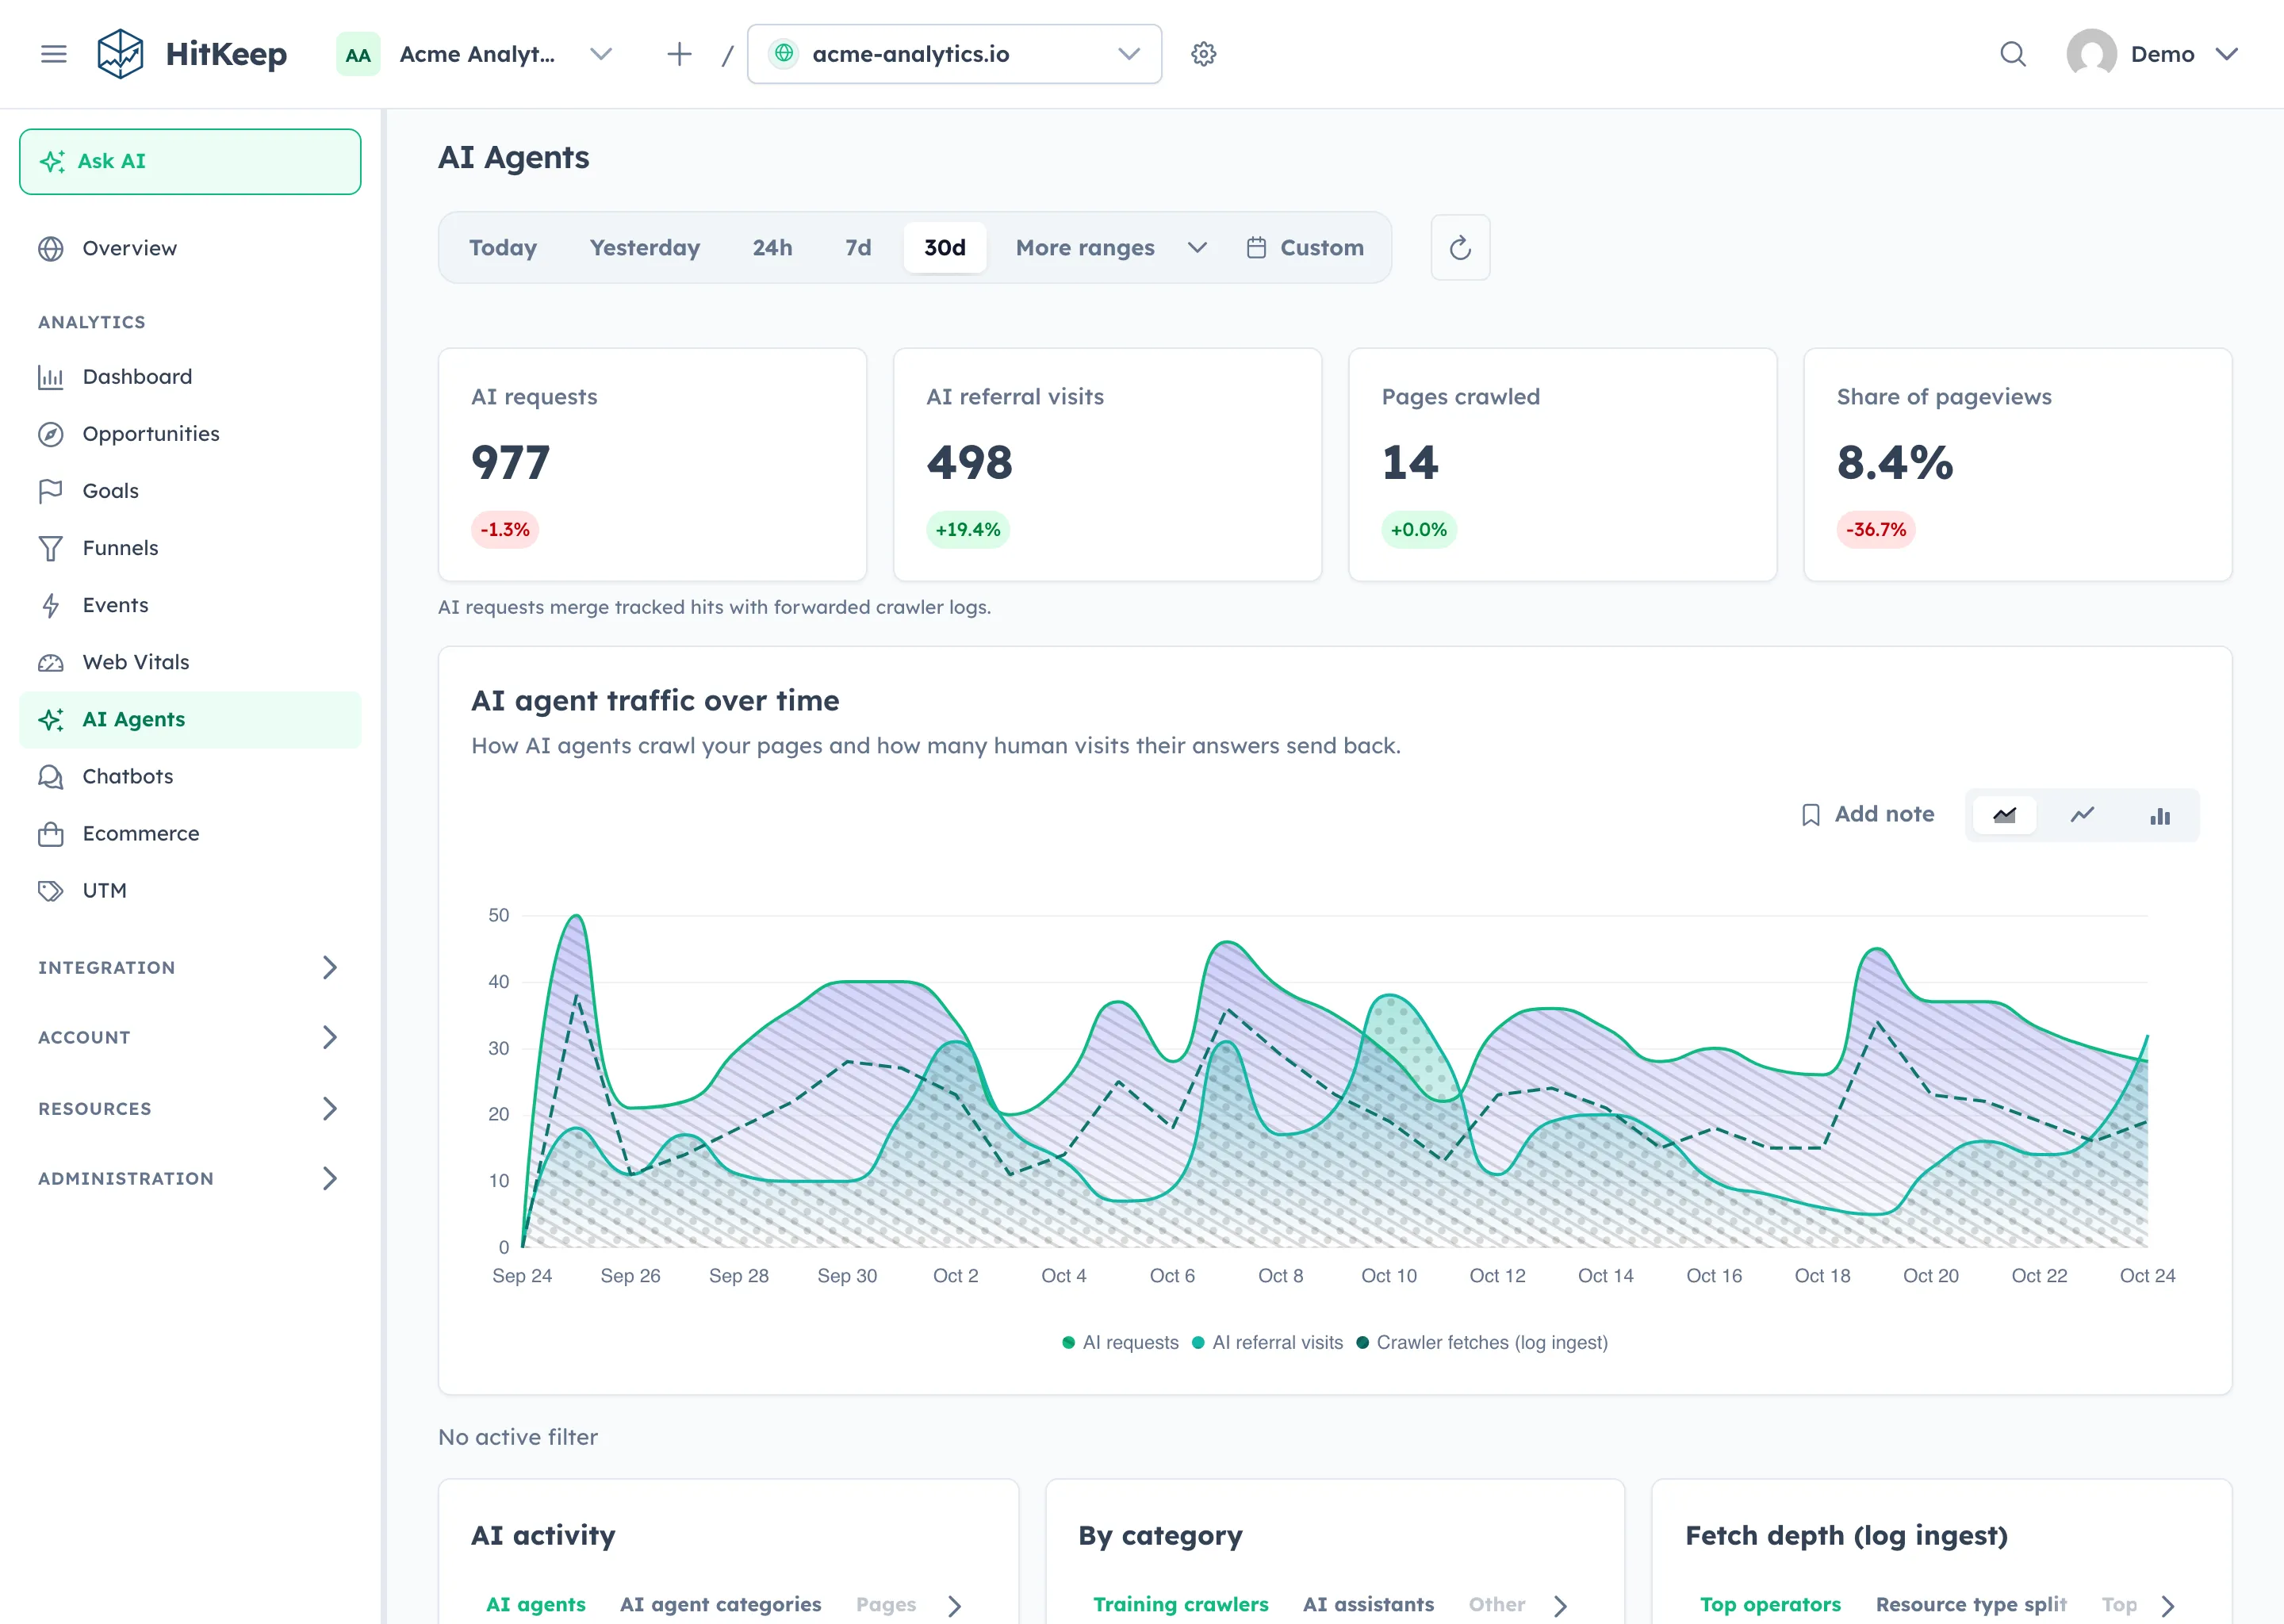The image size is (2284, 1624).
Task: Select the Today time range
Action: (x=503, y=247)
